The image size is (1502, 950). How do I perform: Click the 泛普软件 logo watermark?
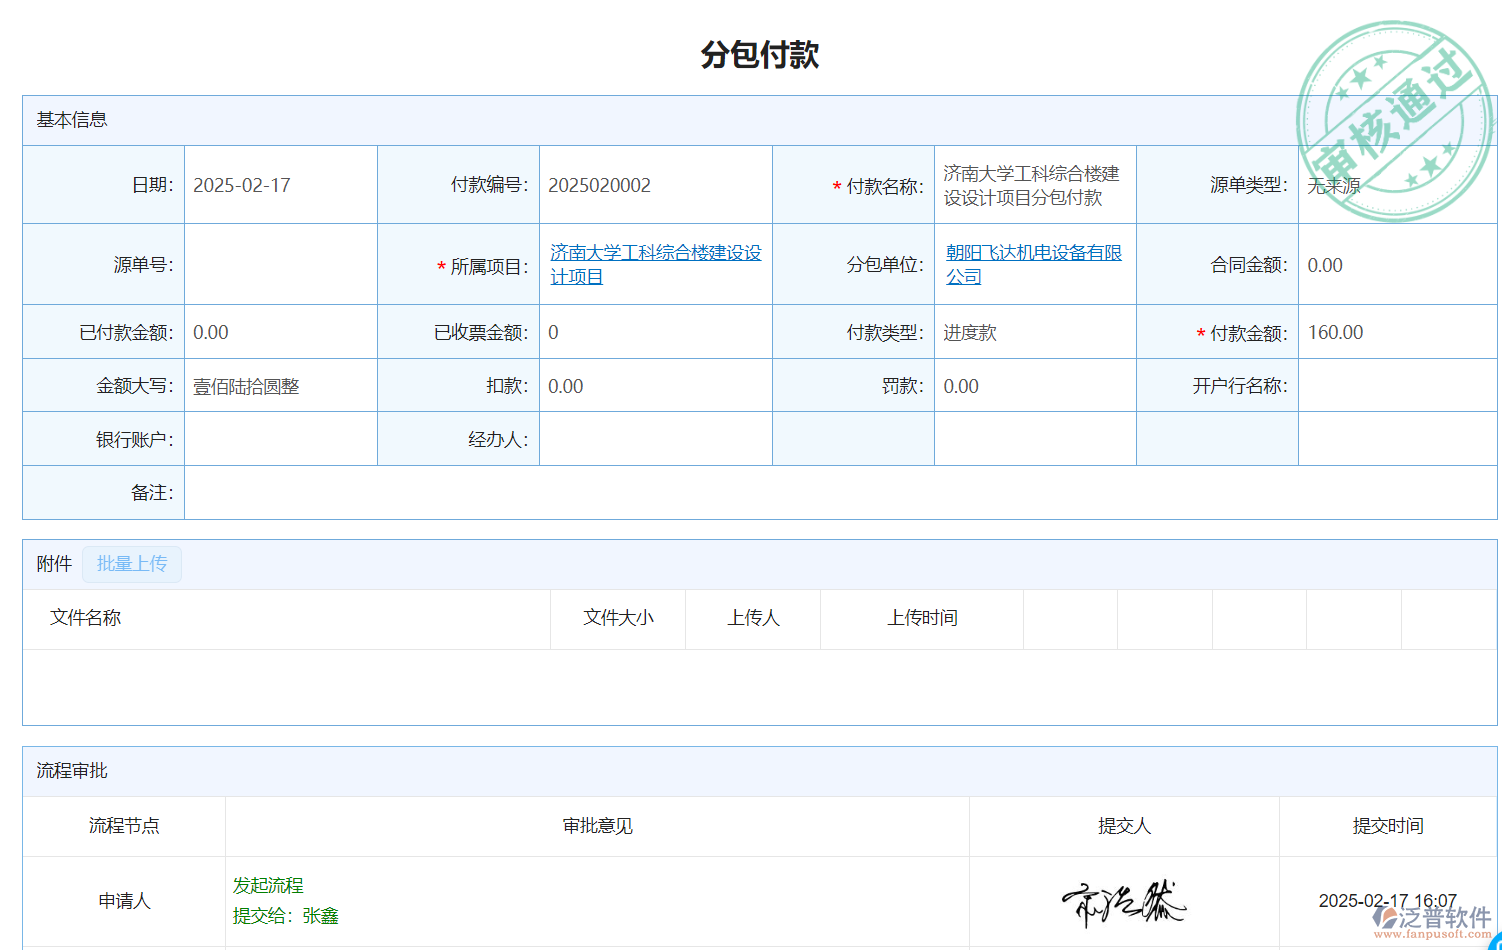tap(1432, 921)
